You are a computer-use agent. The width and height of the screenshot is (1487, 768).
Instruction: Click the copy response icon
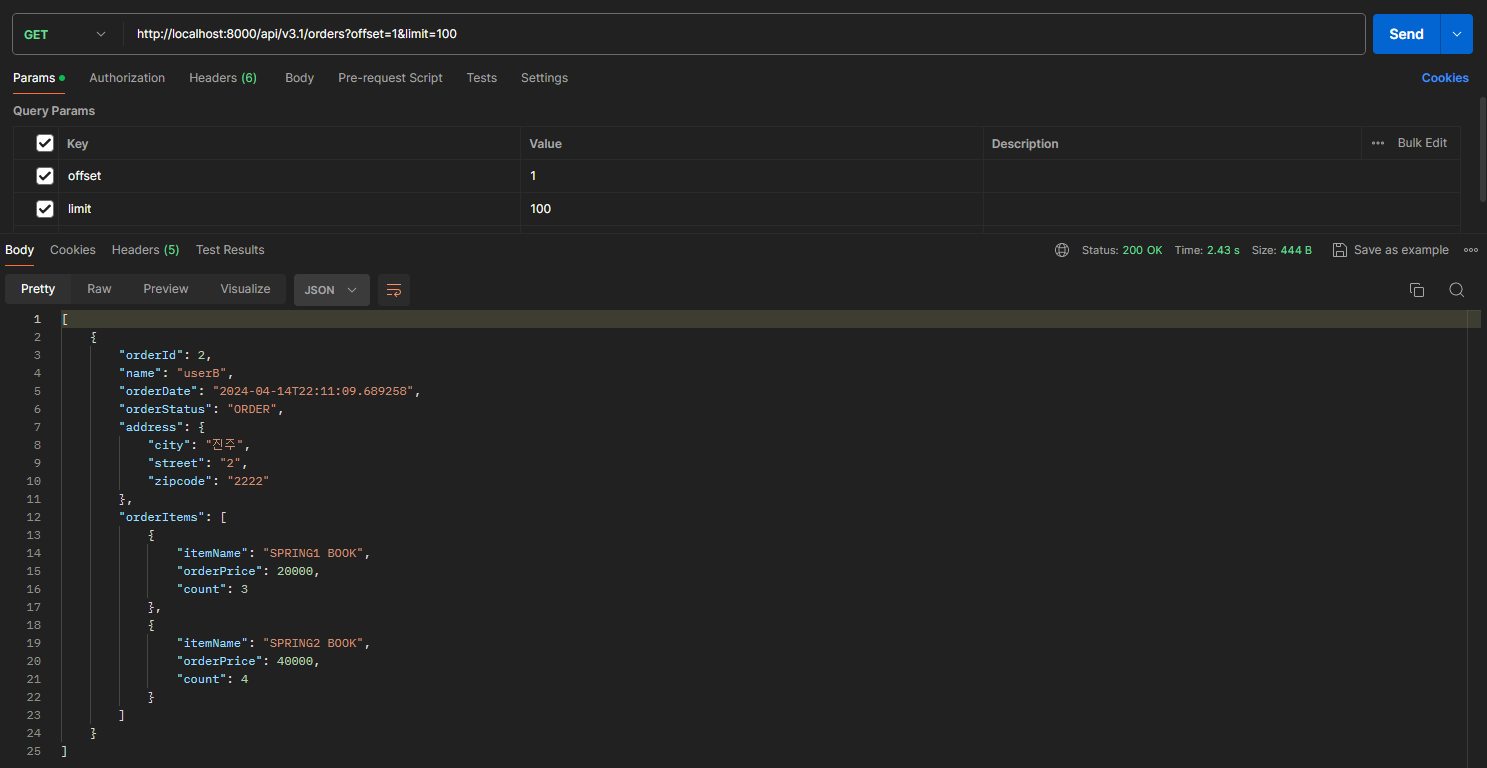tap(1417, 290)
